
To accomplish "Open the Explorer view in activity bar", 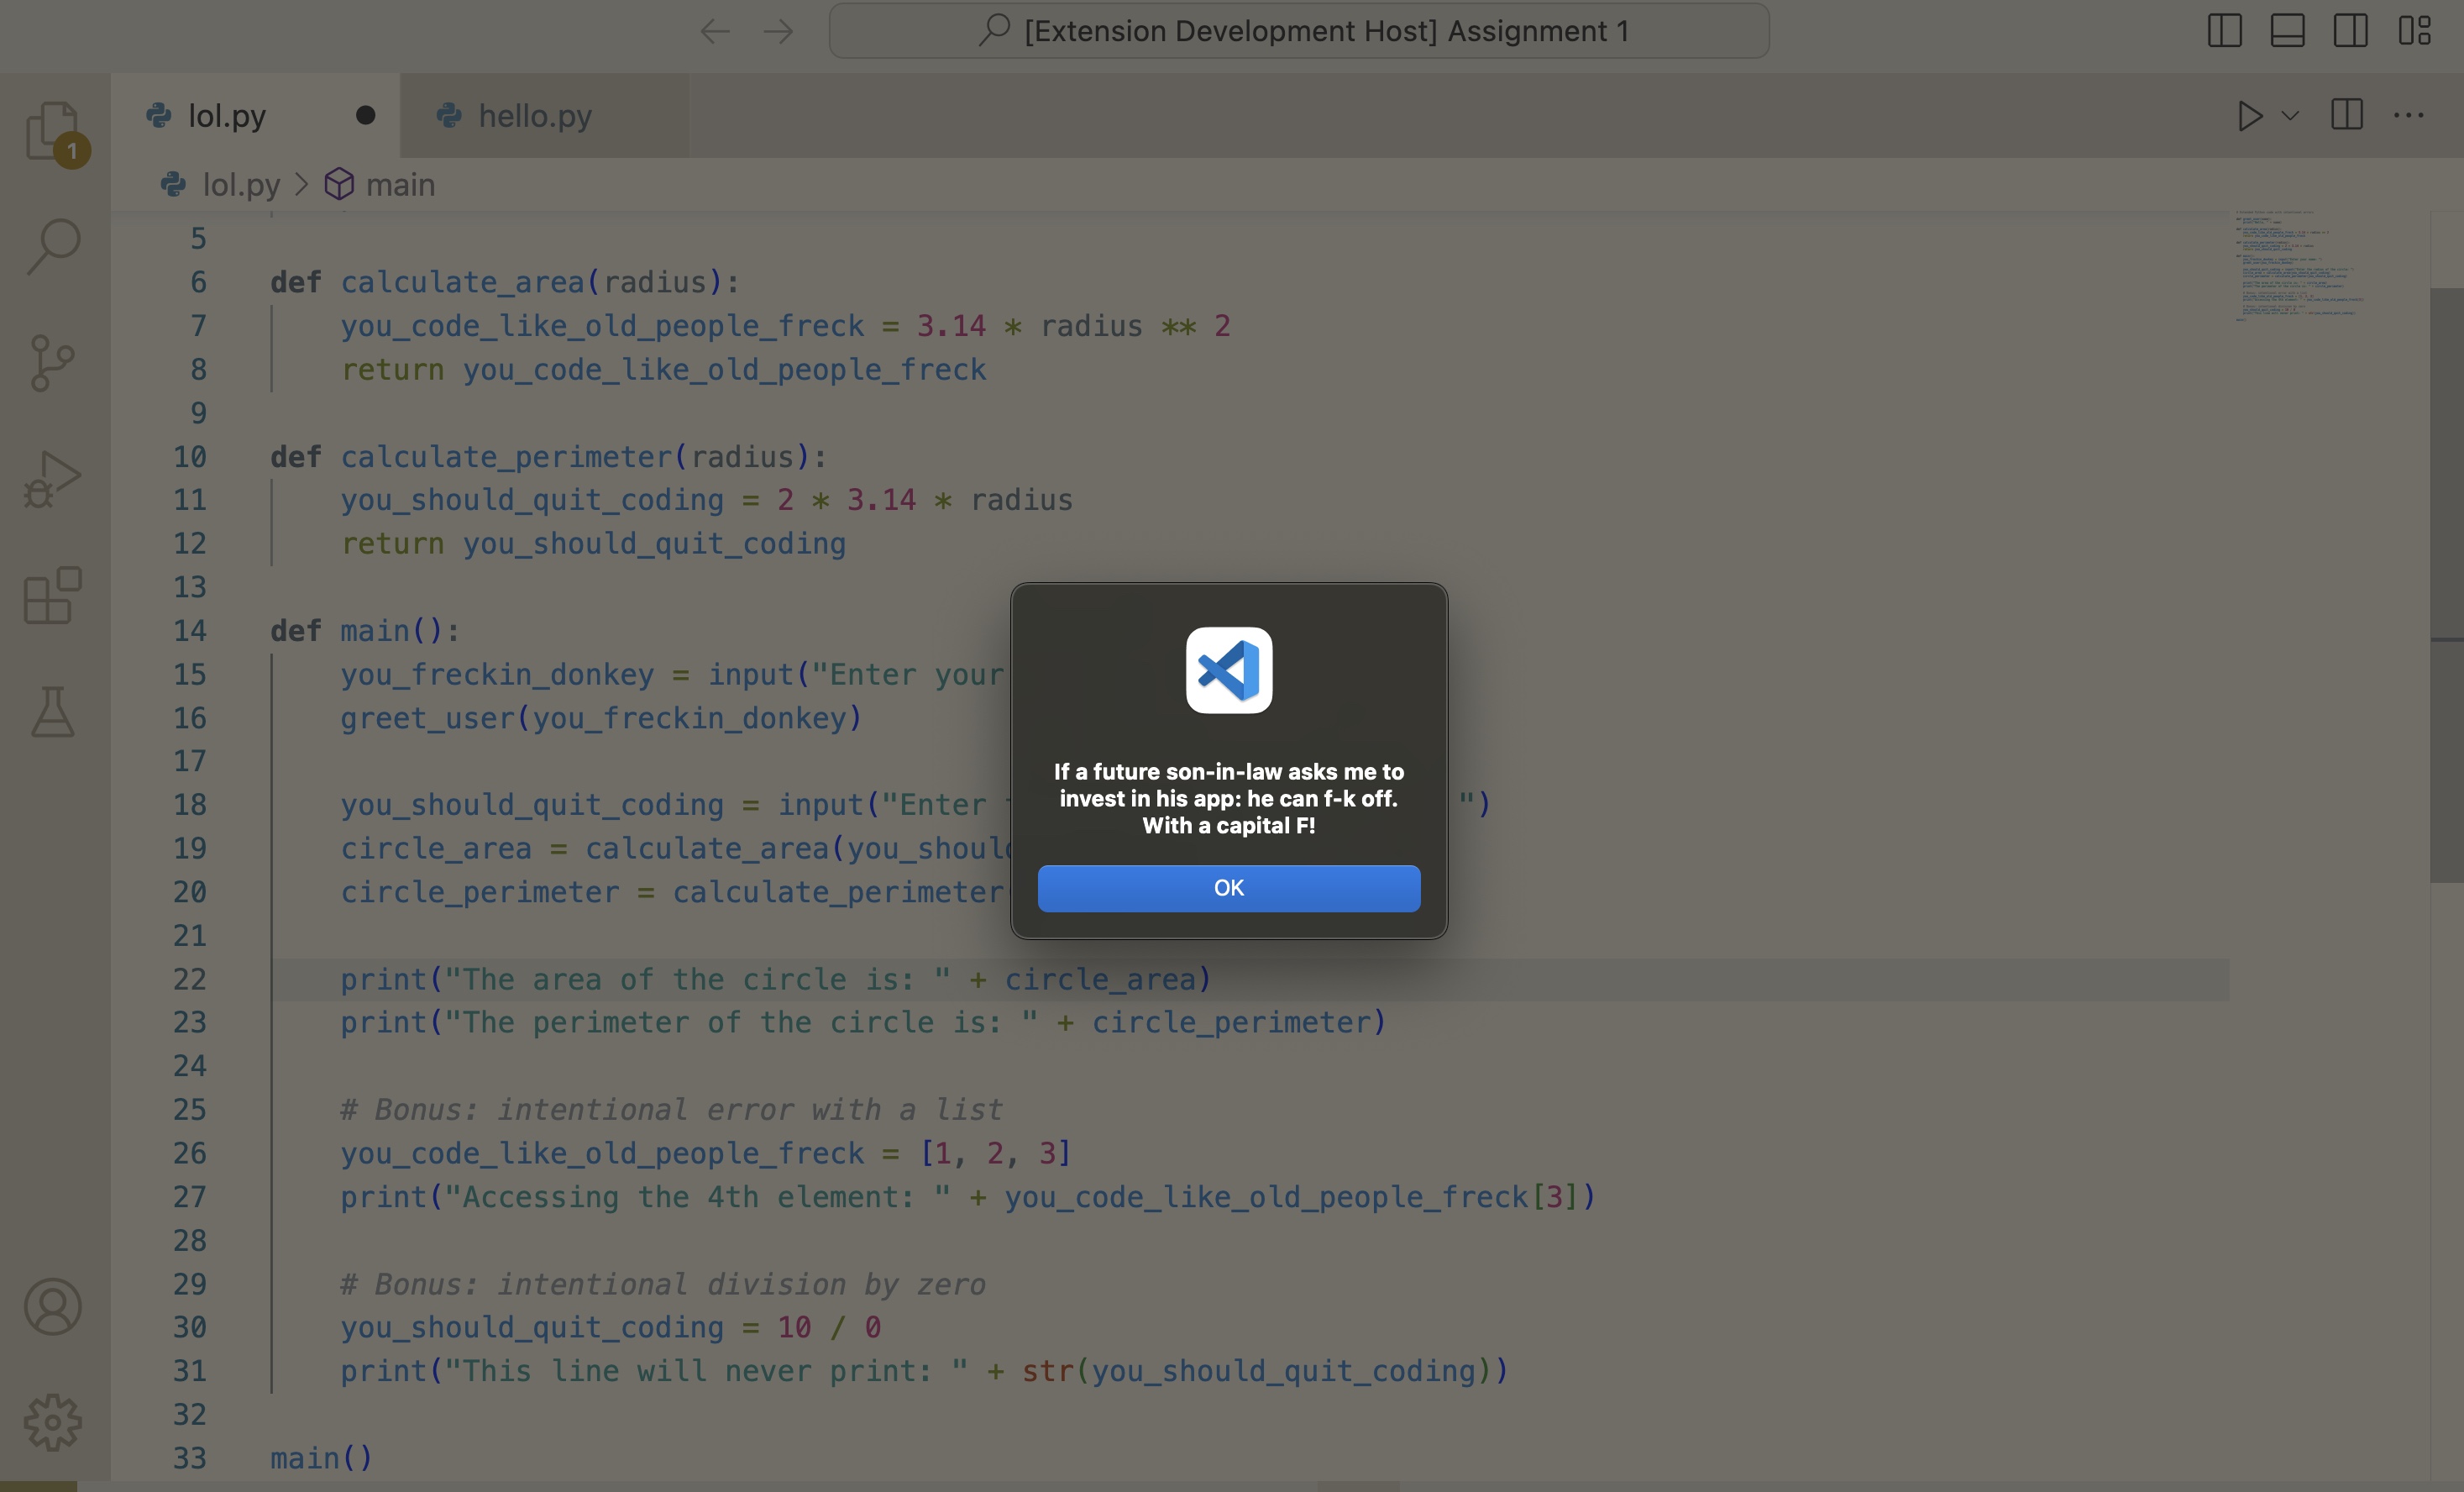I will click(x=53, y=131).
